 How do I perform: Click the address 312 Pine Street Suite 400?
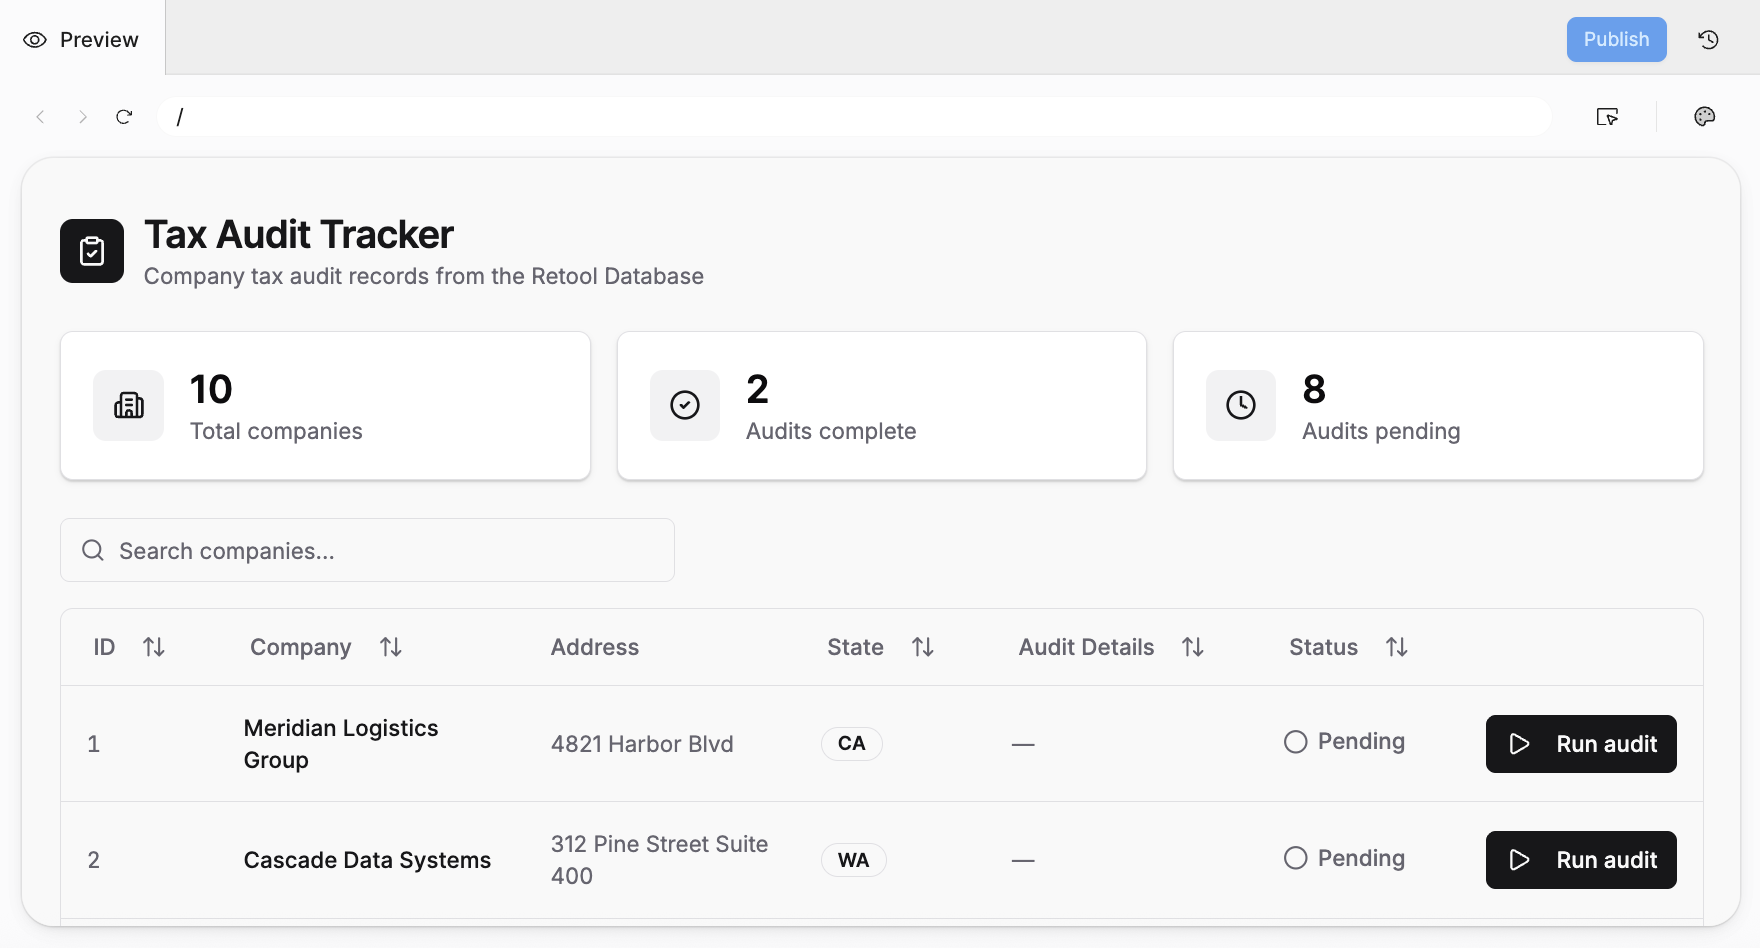click(x=660, y=860)
